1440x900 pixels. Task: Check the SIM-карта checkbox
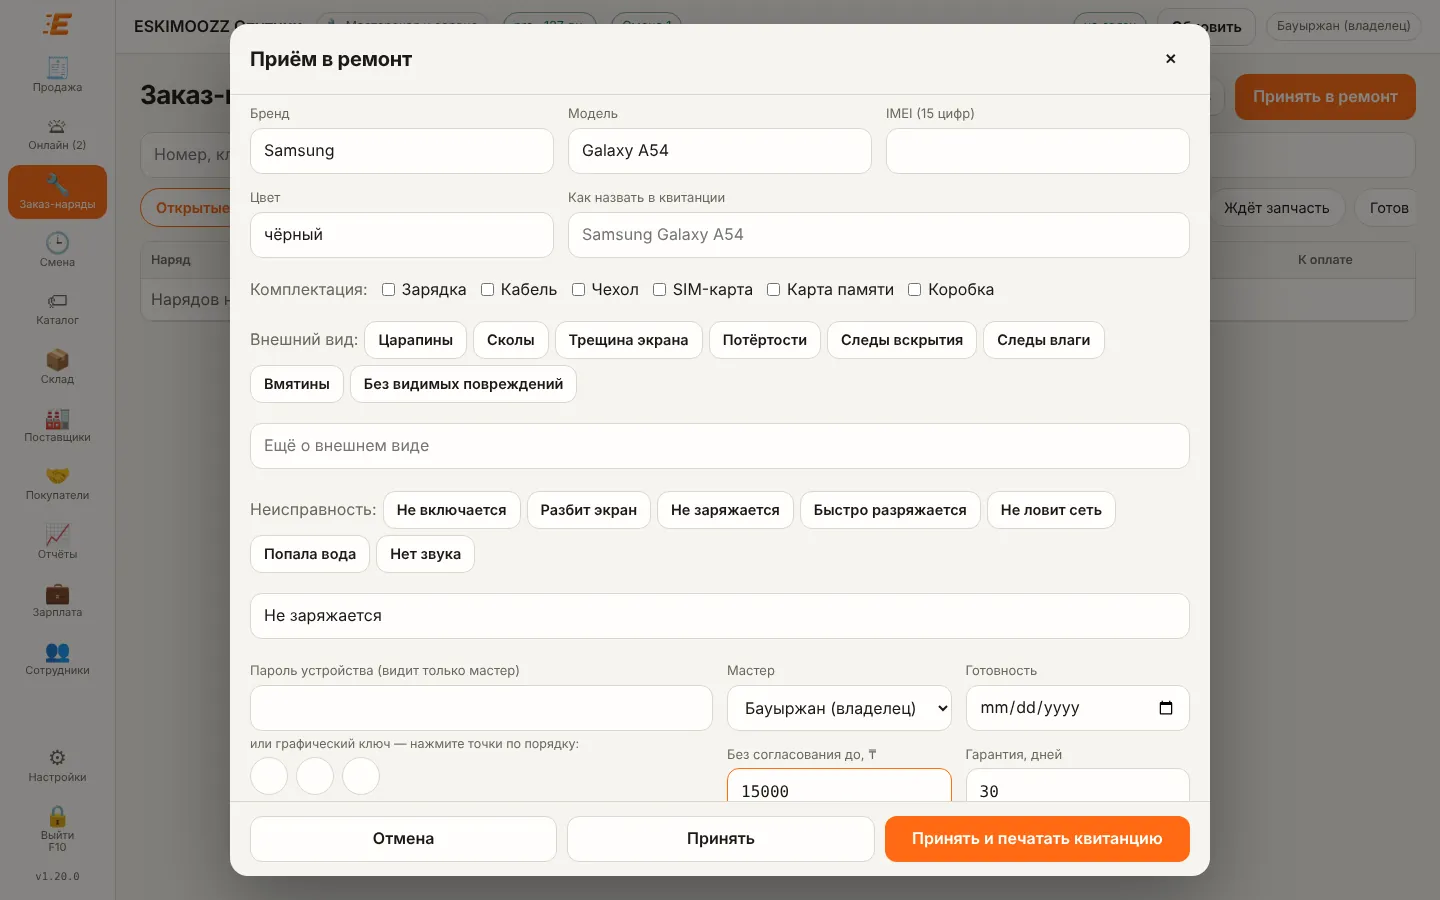coord(659,290)
